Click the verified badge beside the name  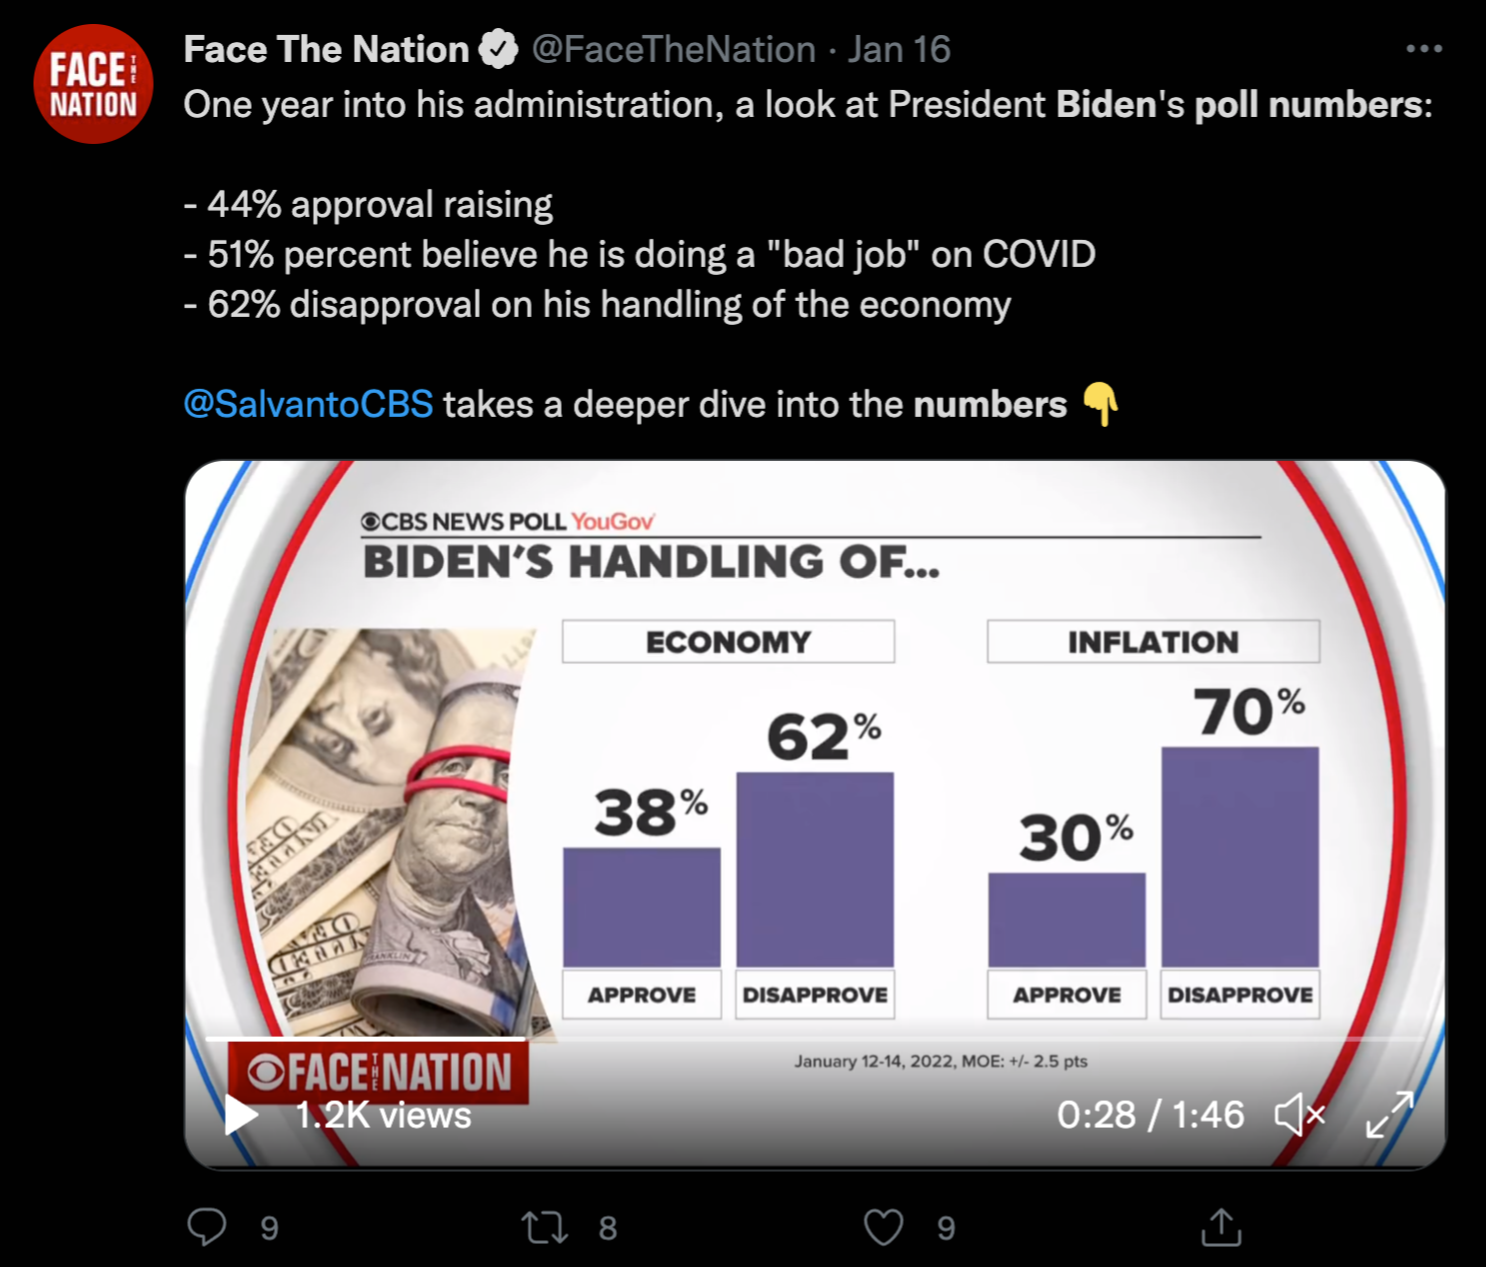pyautogui.click(x=498, y=49)
